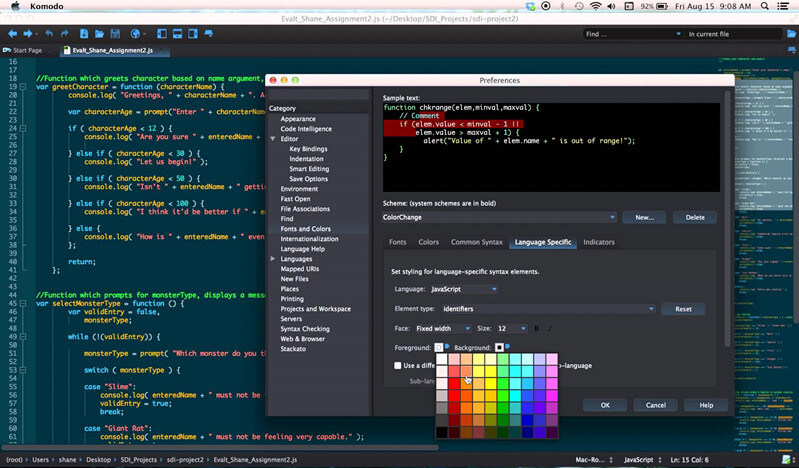The image size is (799, 468).
Task: Toggle the bold style button beside Size
Action: click(536, 328)
